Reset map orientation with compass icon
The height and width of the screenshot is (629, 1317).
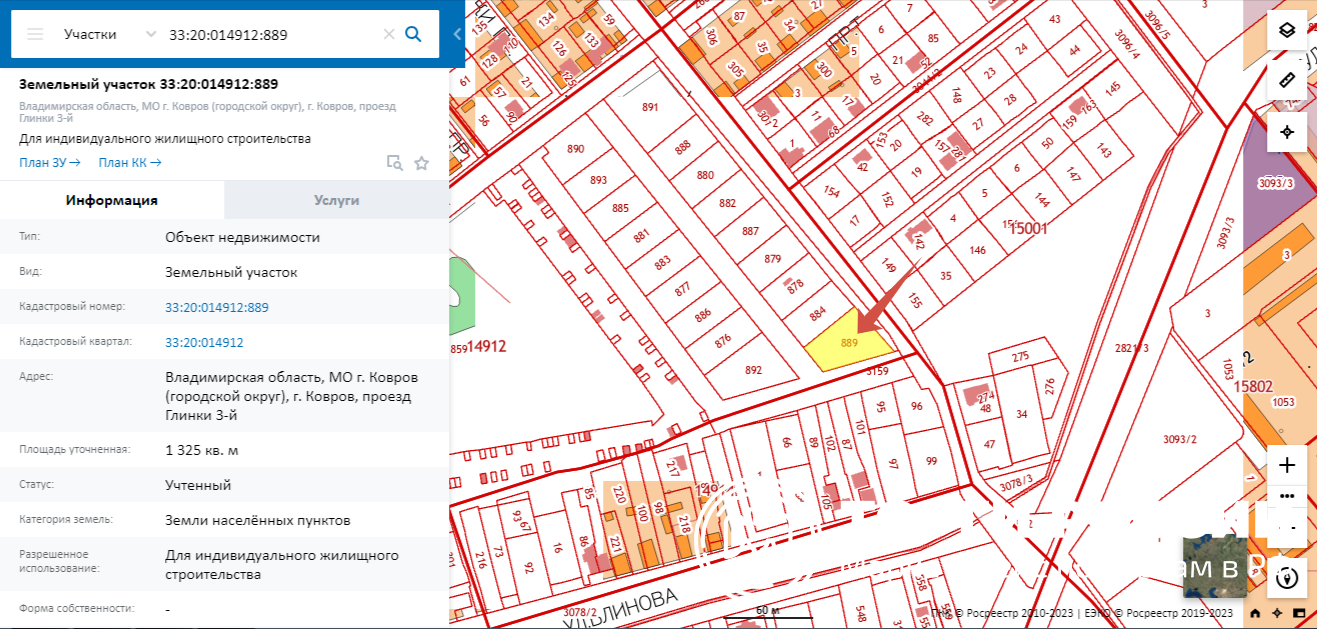[1288, 577]
